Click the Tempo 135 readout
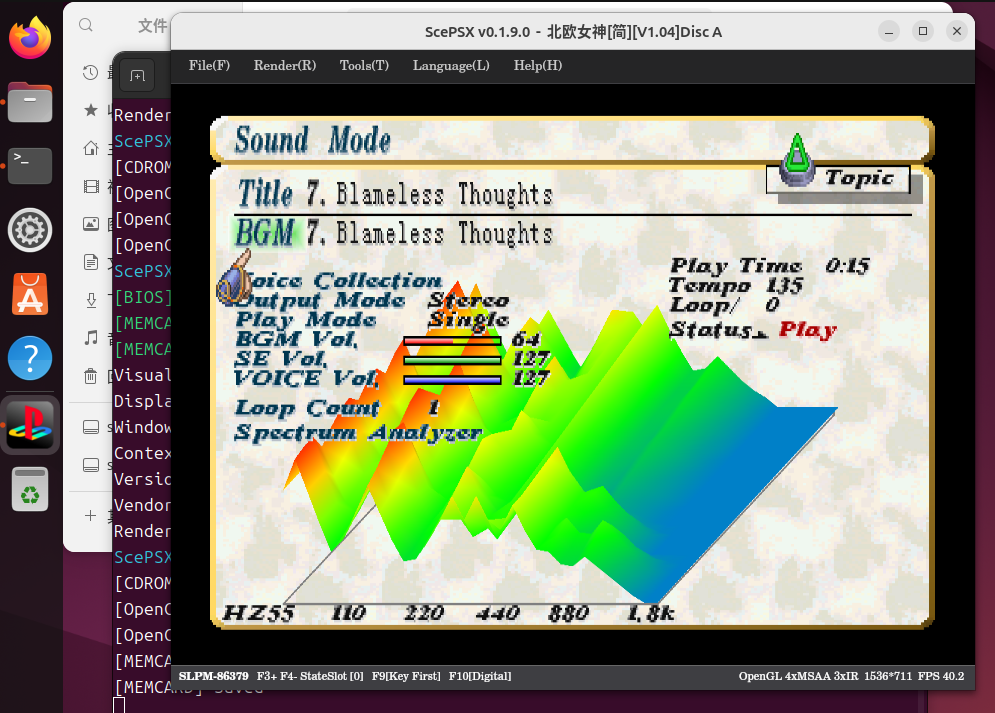995x713 pixels. [x=736, y=285]
